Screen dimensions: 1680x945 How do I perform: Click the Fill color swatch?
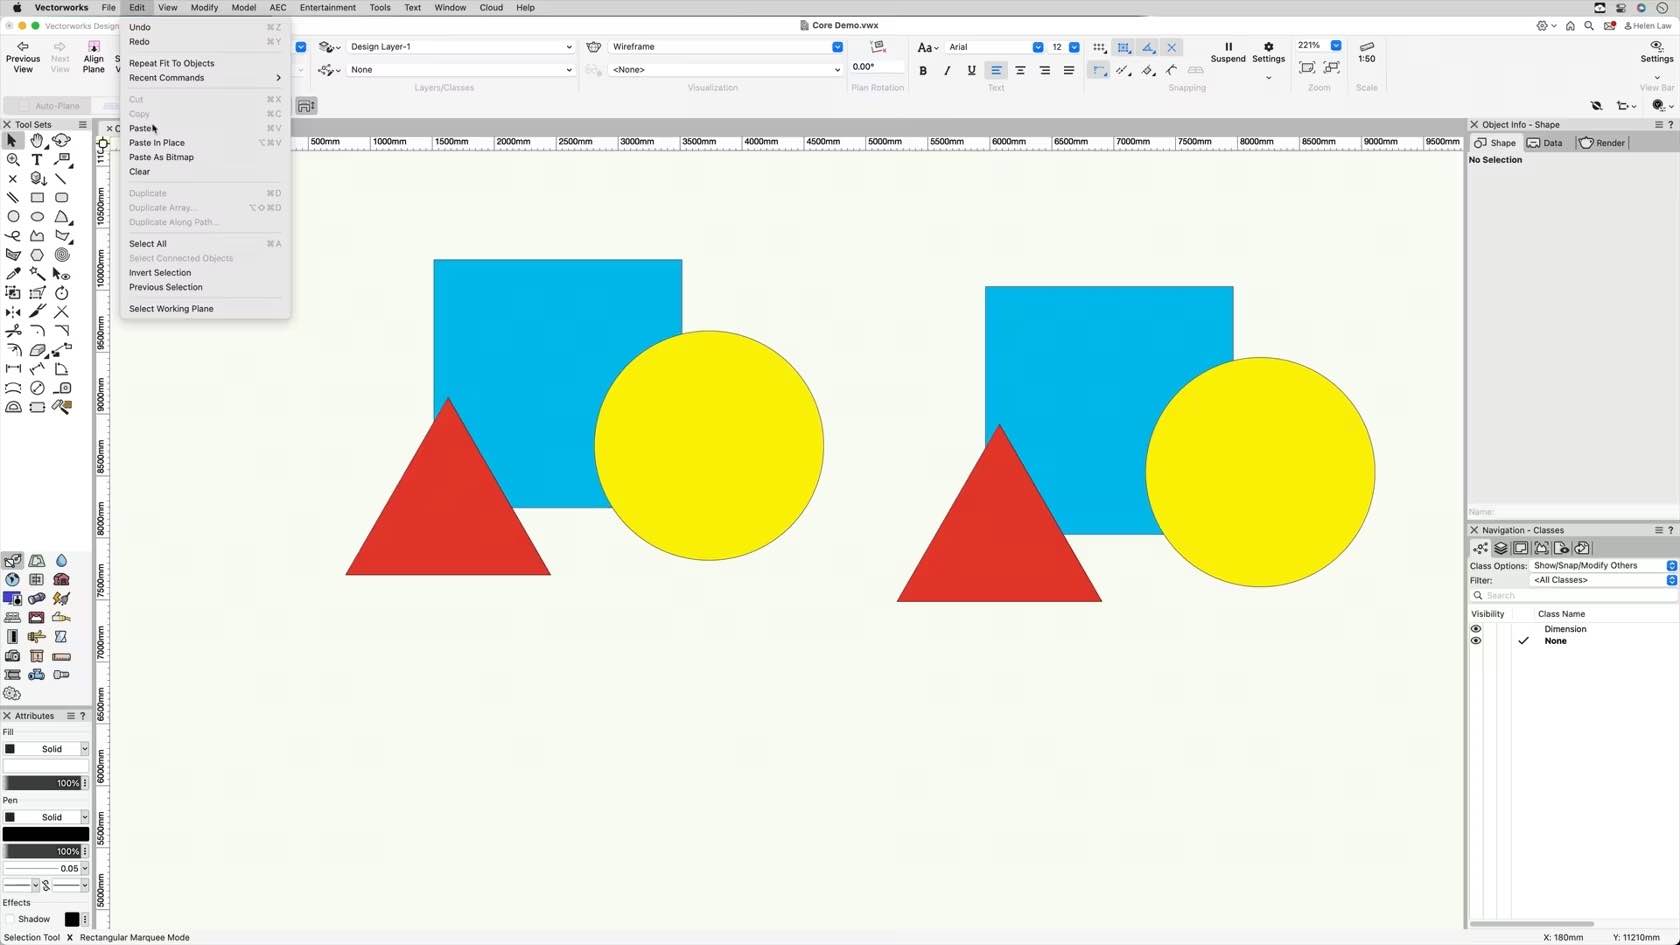pos(46,766)
